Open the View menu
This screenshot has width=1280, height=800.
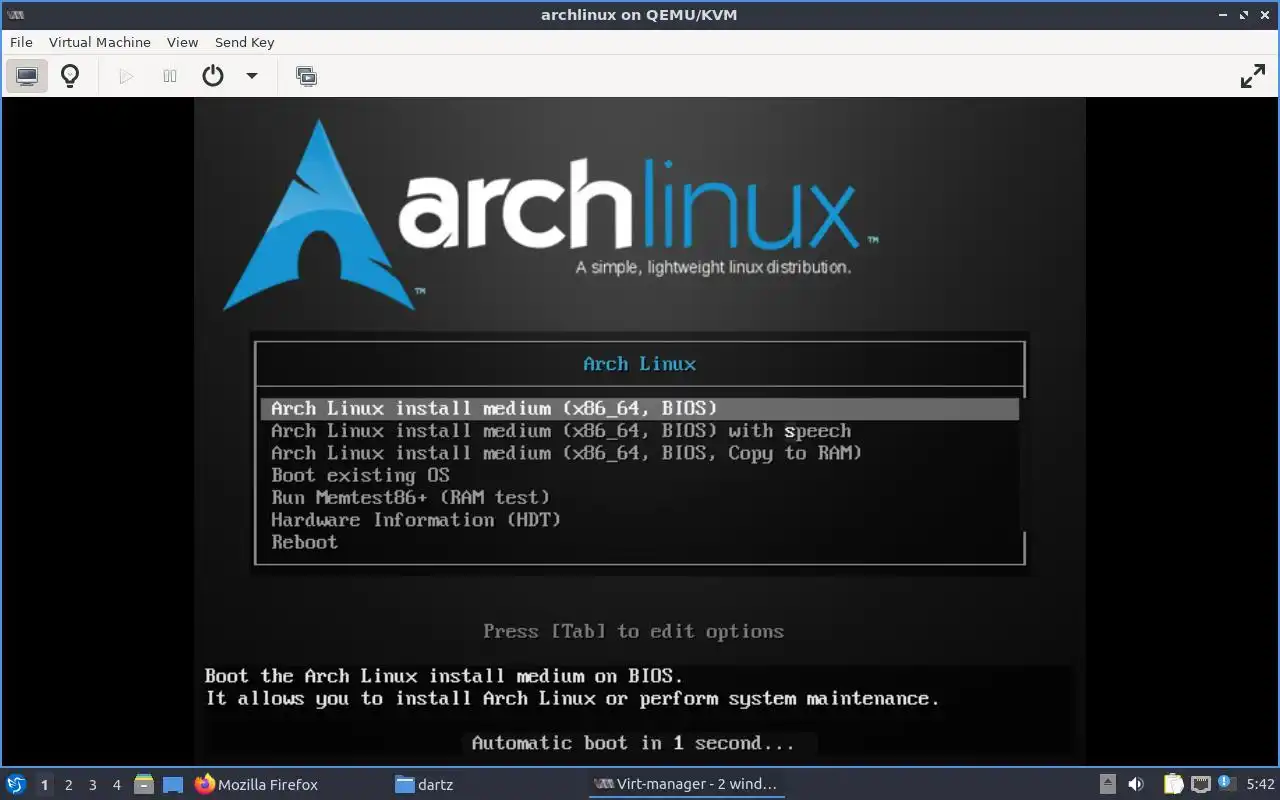tap(183, 42)
